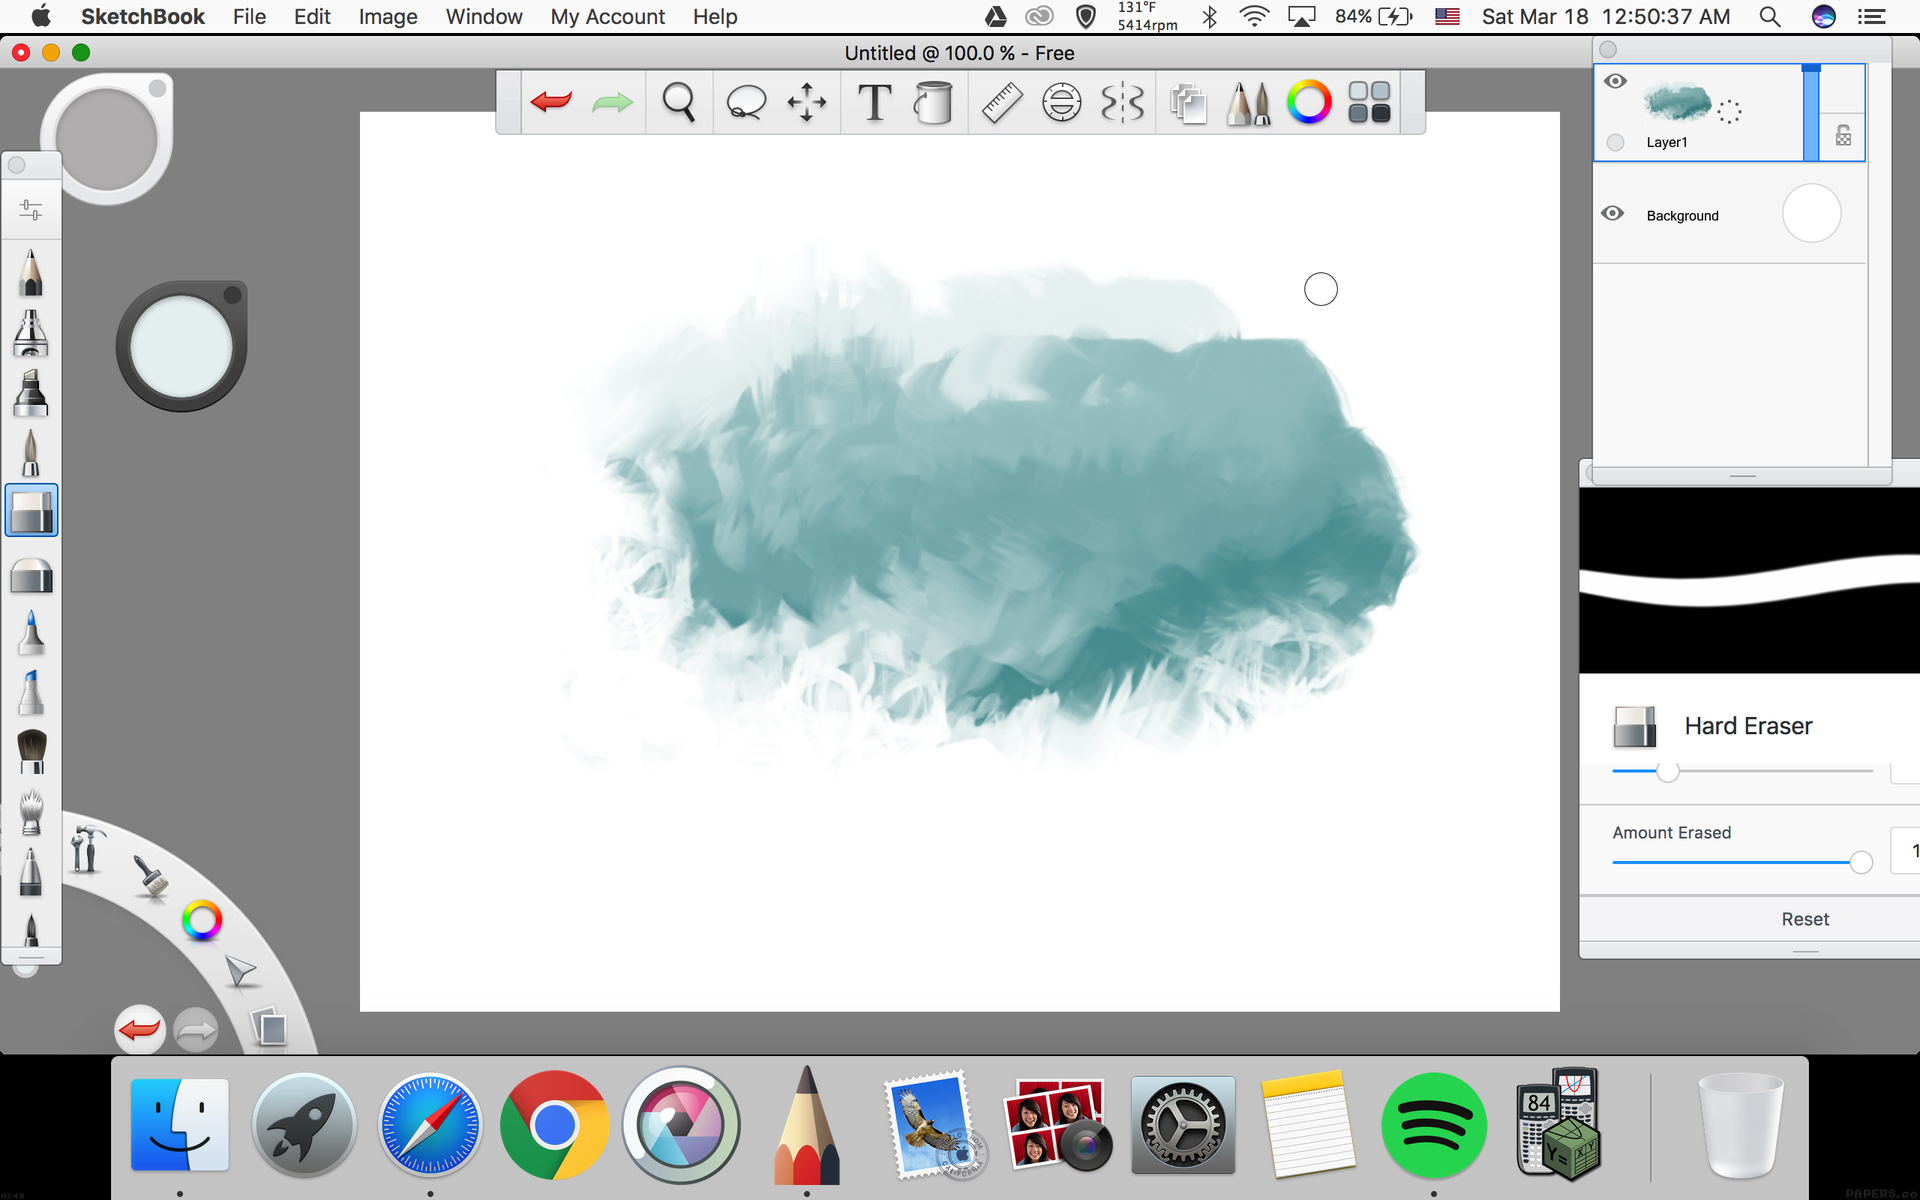The image size is (1920, 1200).
Task: Select the fan bristle brush in palette
Action: [31, 812]
